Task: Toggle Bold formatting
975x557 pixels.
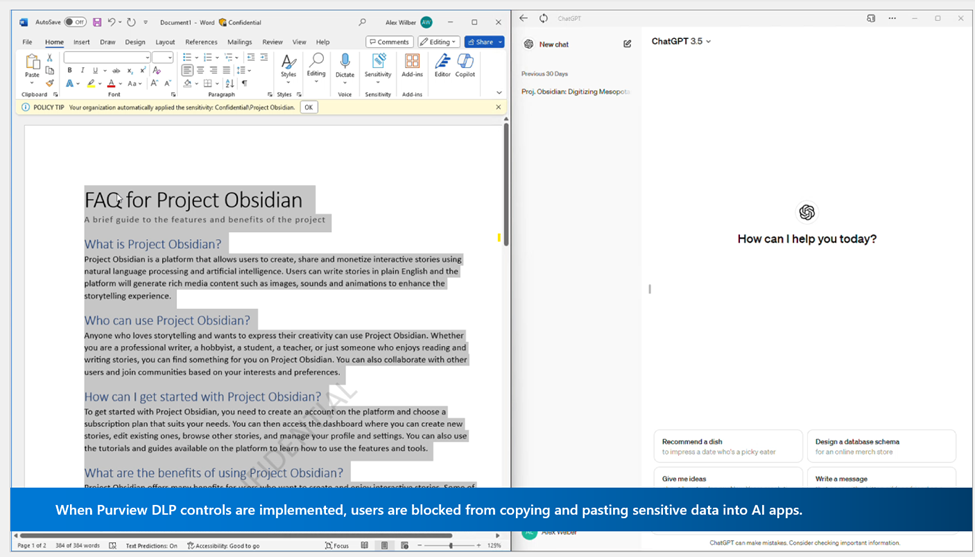Action: (x=70, y=70)
